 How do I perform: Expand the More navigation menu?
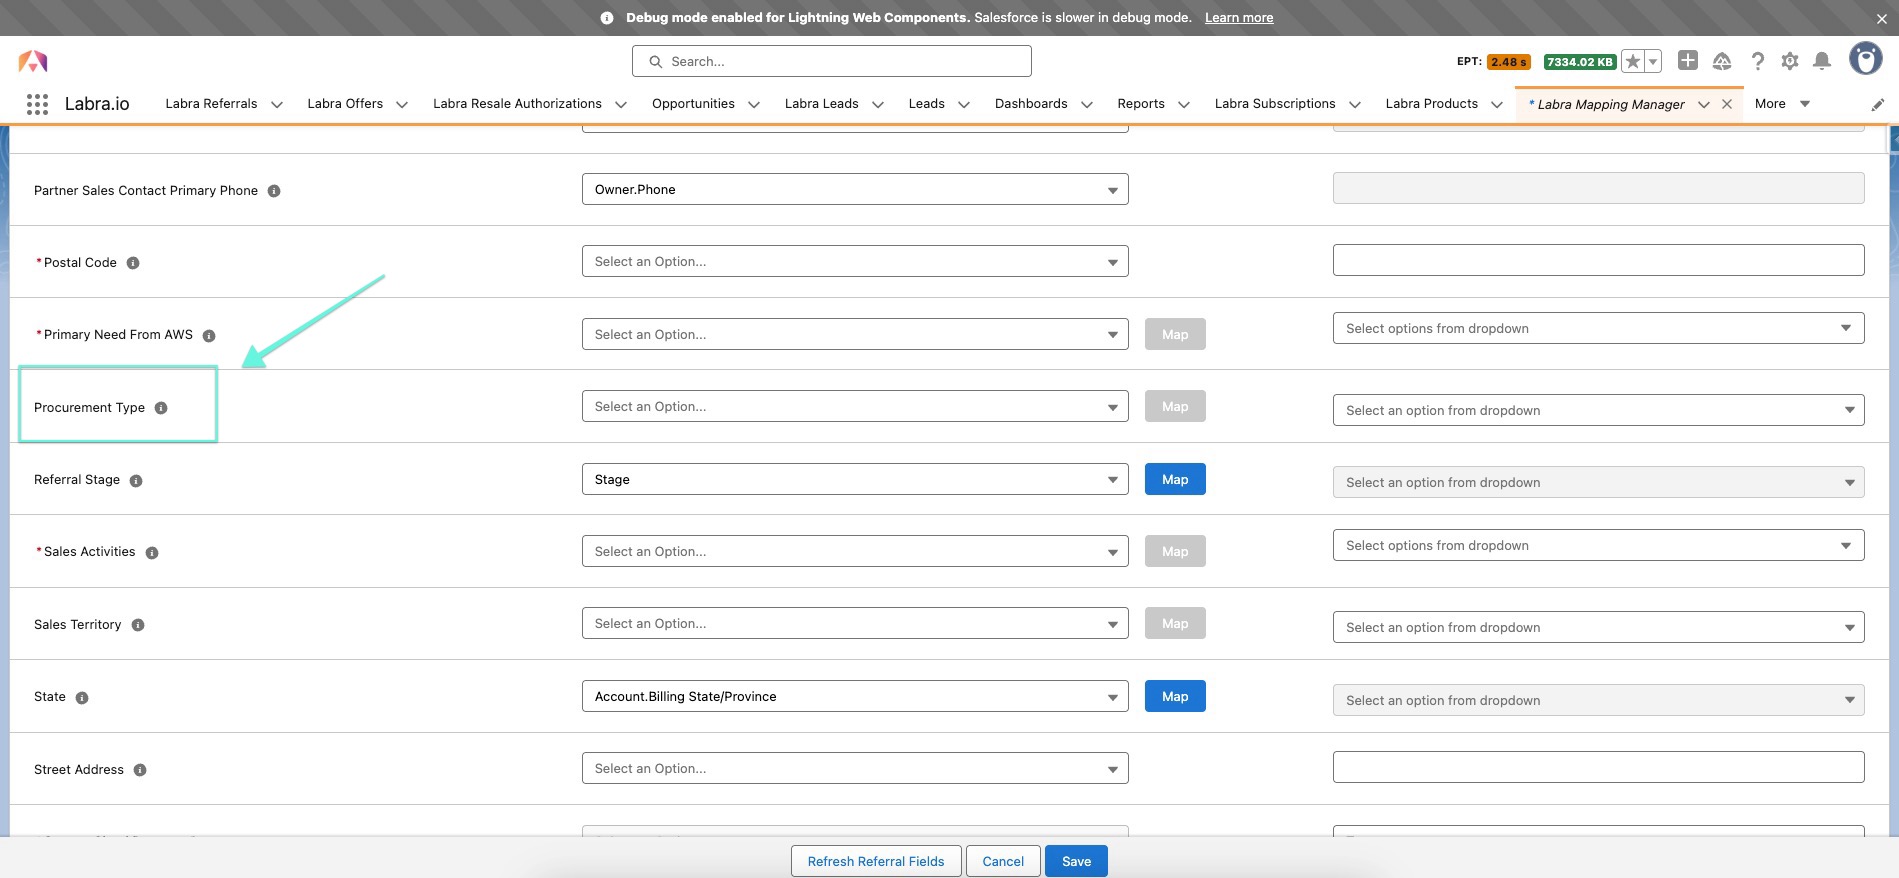click(1782, 104)
